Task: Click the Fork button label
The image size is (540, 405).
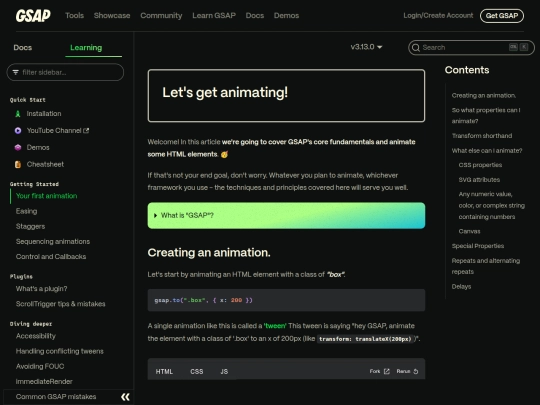Action: [375, 371]
